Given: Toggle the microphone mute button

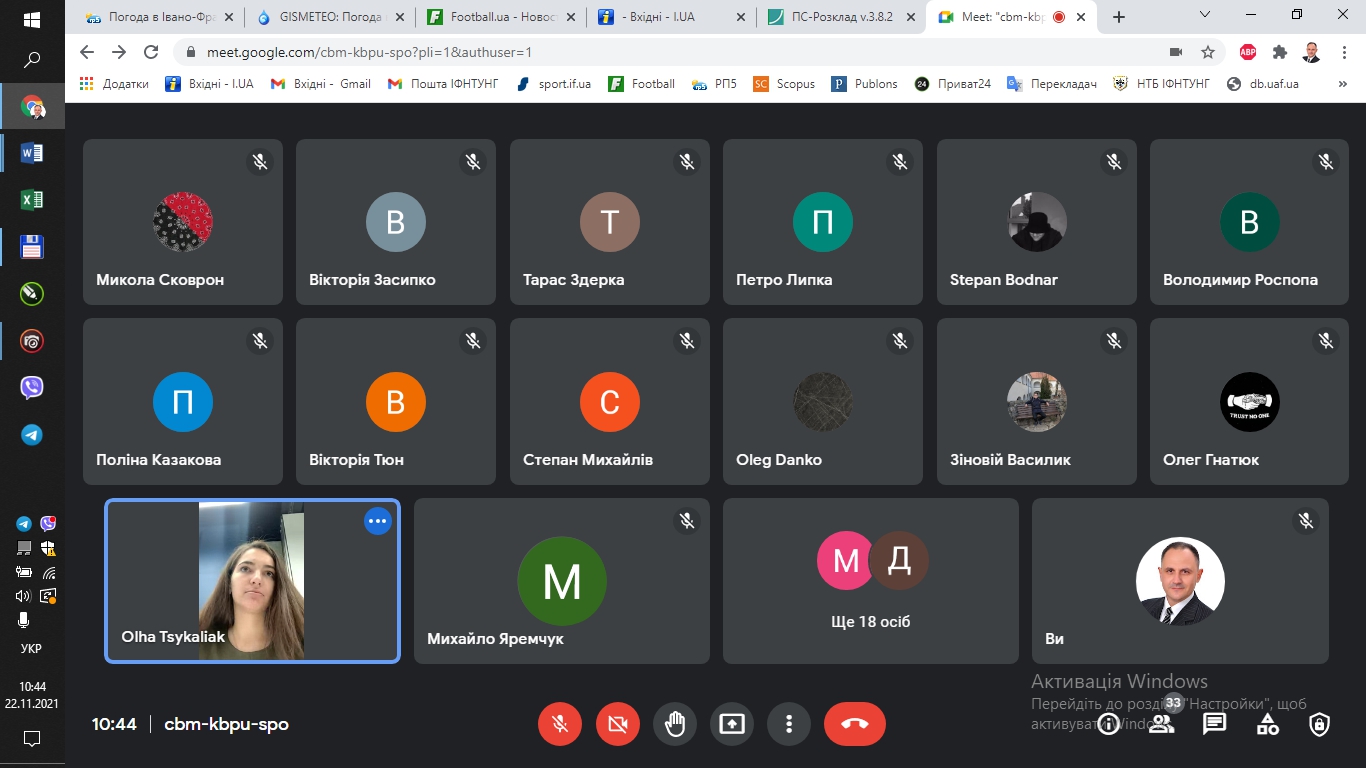Looking at the screenshot, I should tap(560, 724).
